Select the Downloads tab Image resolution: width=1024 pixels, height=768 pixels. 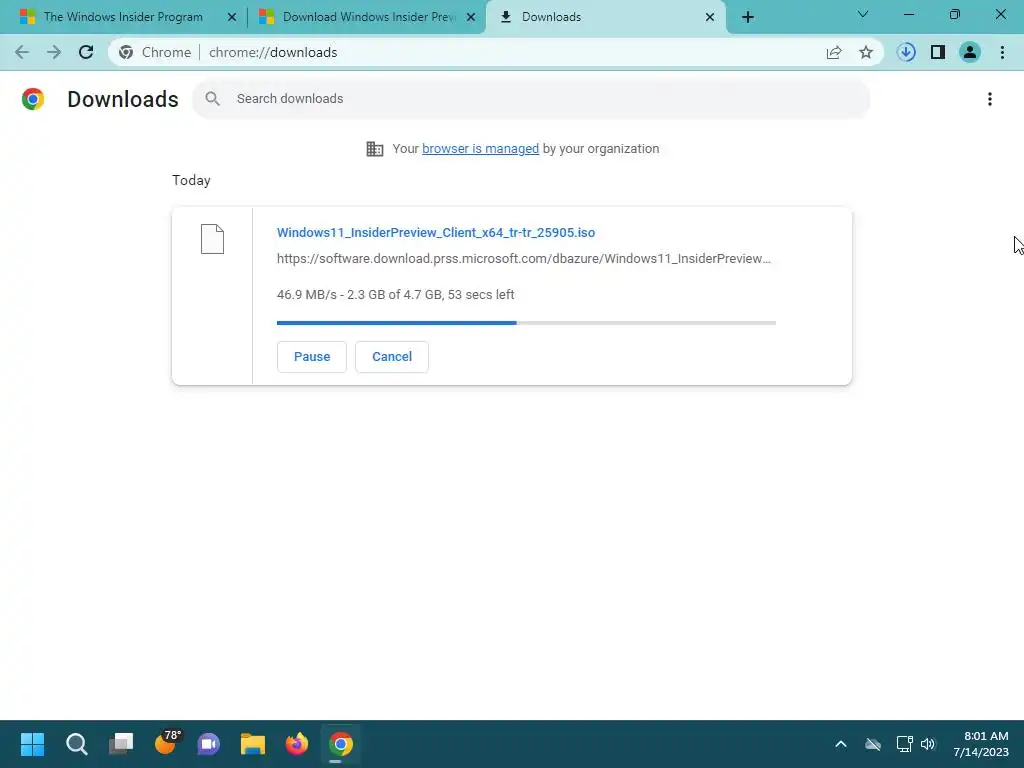click(x=606, y=17)
